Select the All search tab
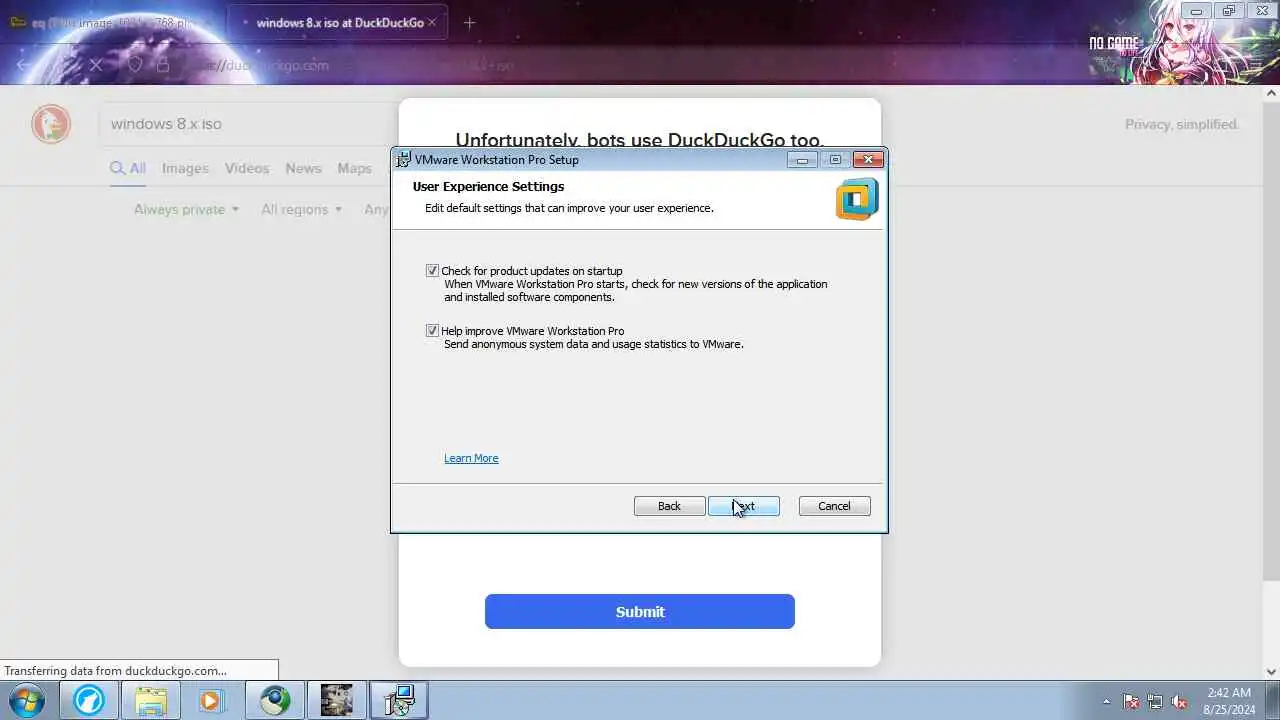The height and width of the screenshot is (720, 1280). (128, 168)
